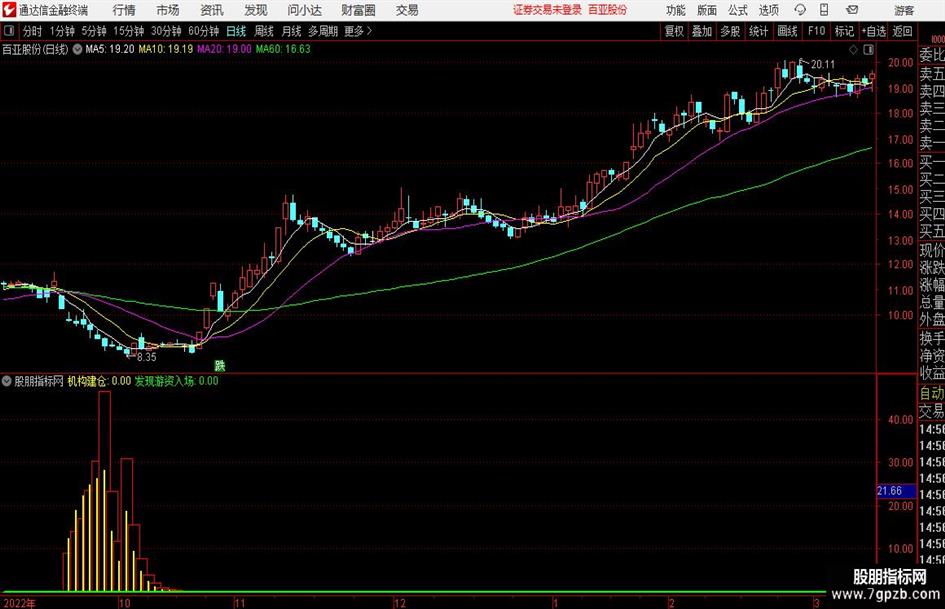Open the customer service headset icon
This screenshot has width=945, height=609.
point(800,10)
